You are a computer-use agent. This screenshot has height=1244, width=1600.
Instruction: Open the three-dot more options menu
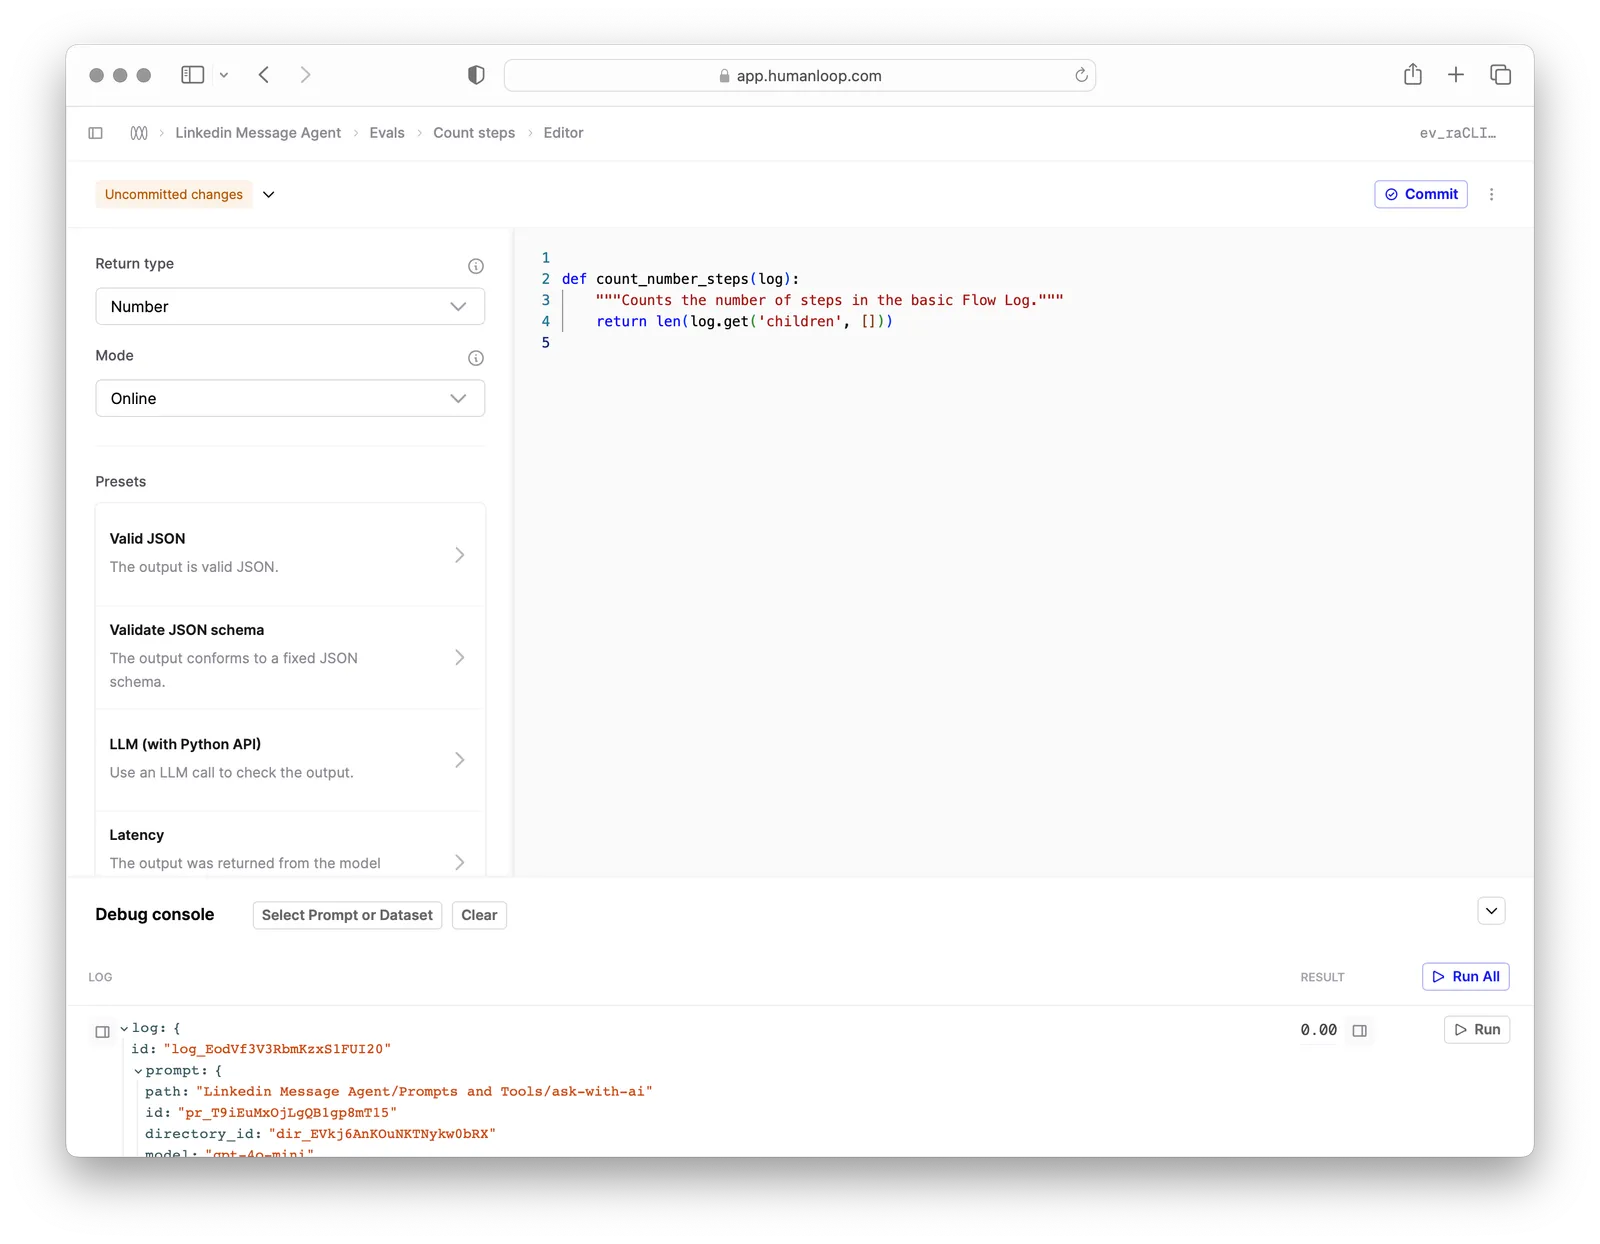[x=1491, y=194]
